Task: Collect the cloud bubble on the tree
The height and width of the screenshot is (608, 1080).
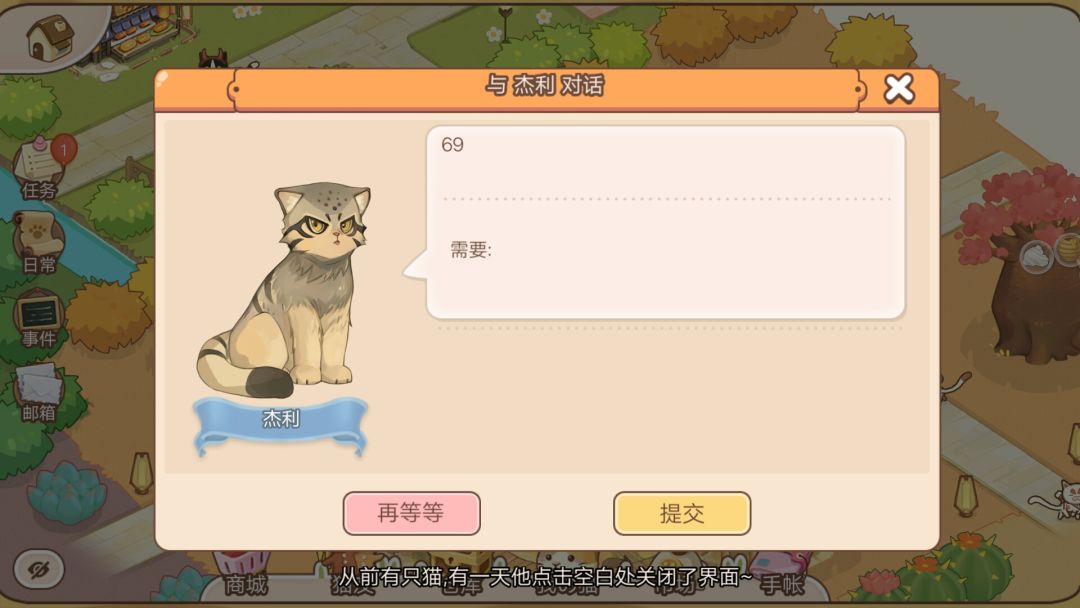Action: (x=1035, y=257)
